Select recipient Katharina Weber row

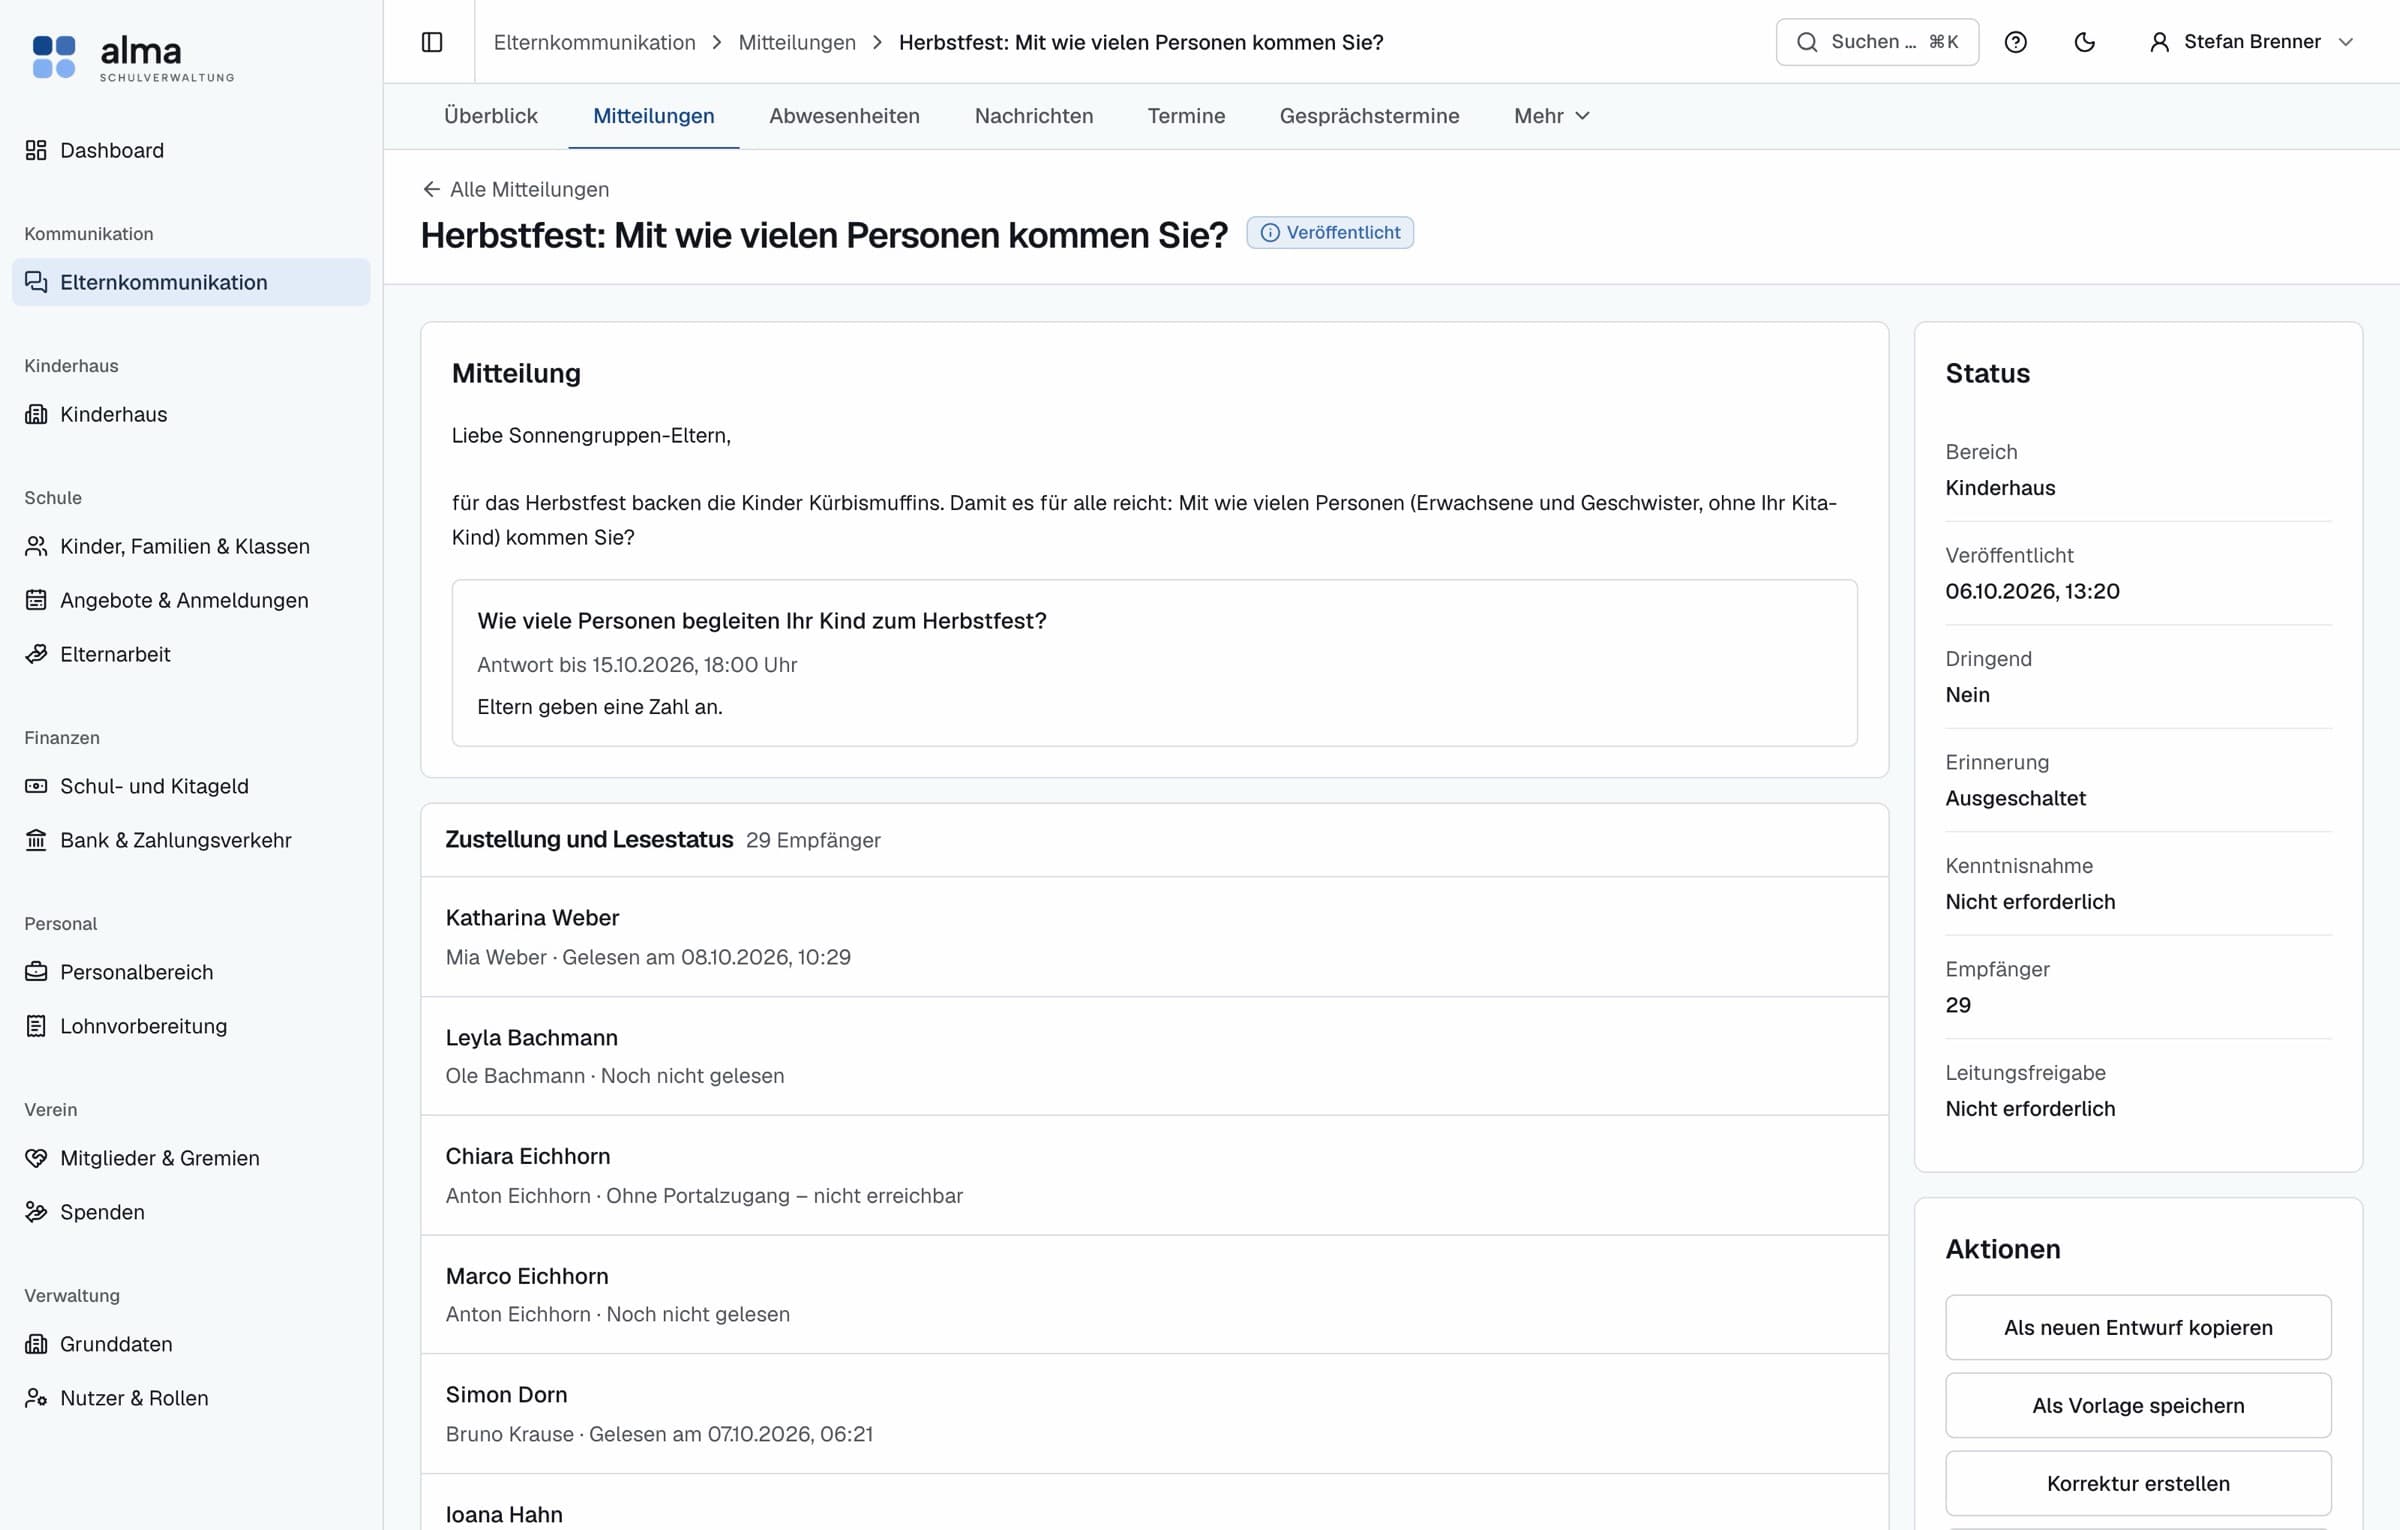(1155, 937)
